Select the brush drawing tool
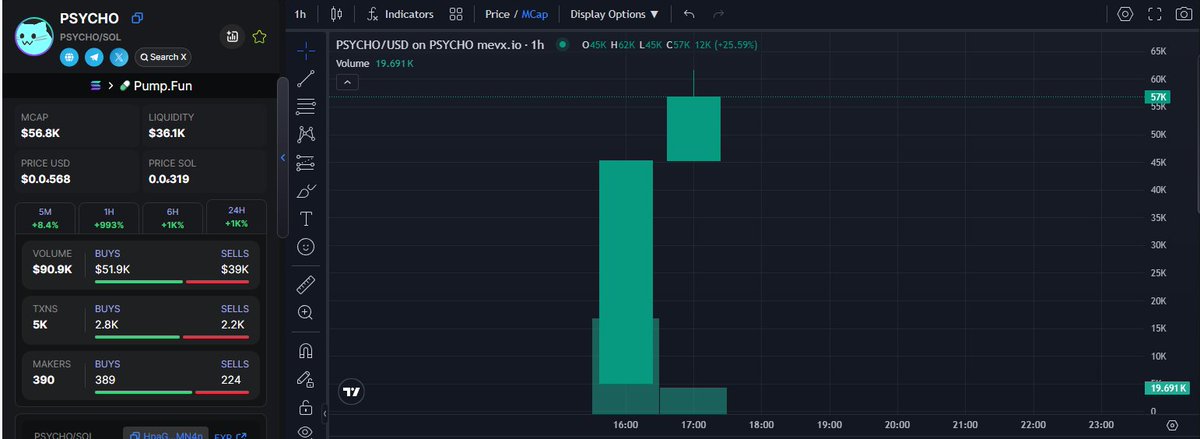This screenshot has width=1200, height=439. pyautogui.click(x=306, y=190)
